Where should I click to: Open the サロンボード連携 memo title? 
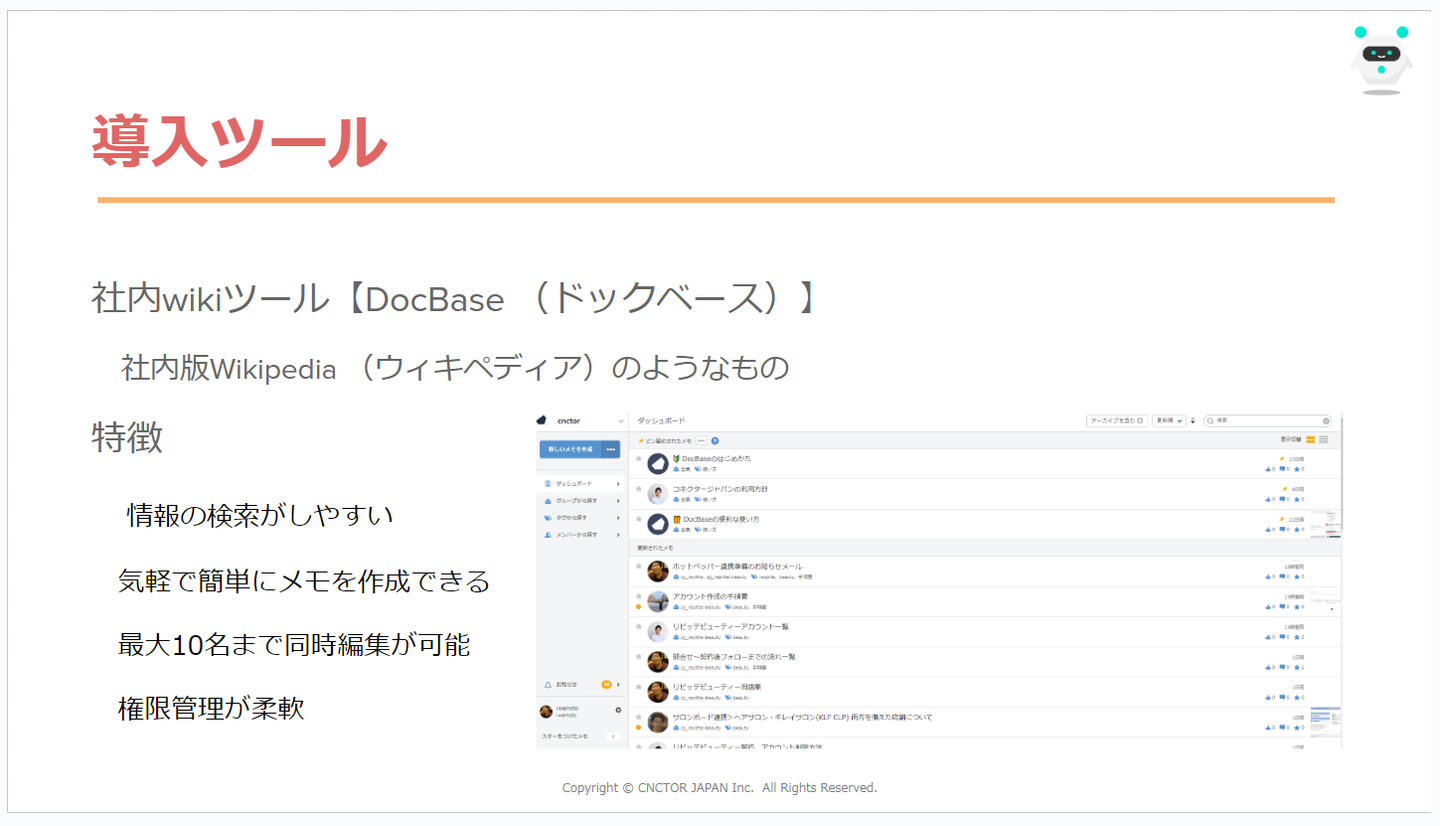(803, 717)
